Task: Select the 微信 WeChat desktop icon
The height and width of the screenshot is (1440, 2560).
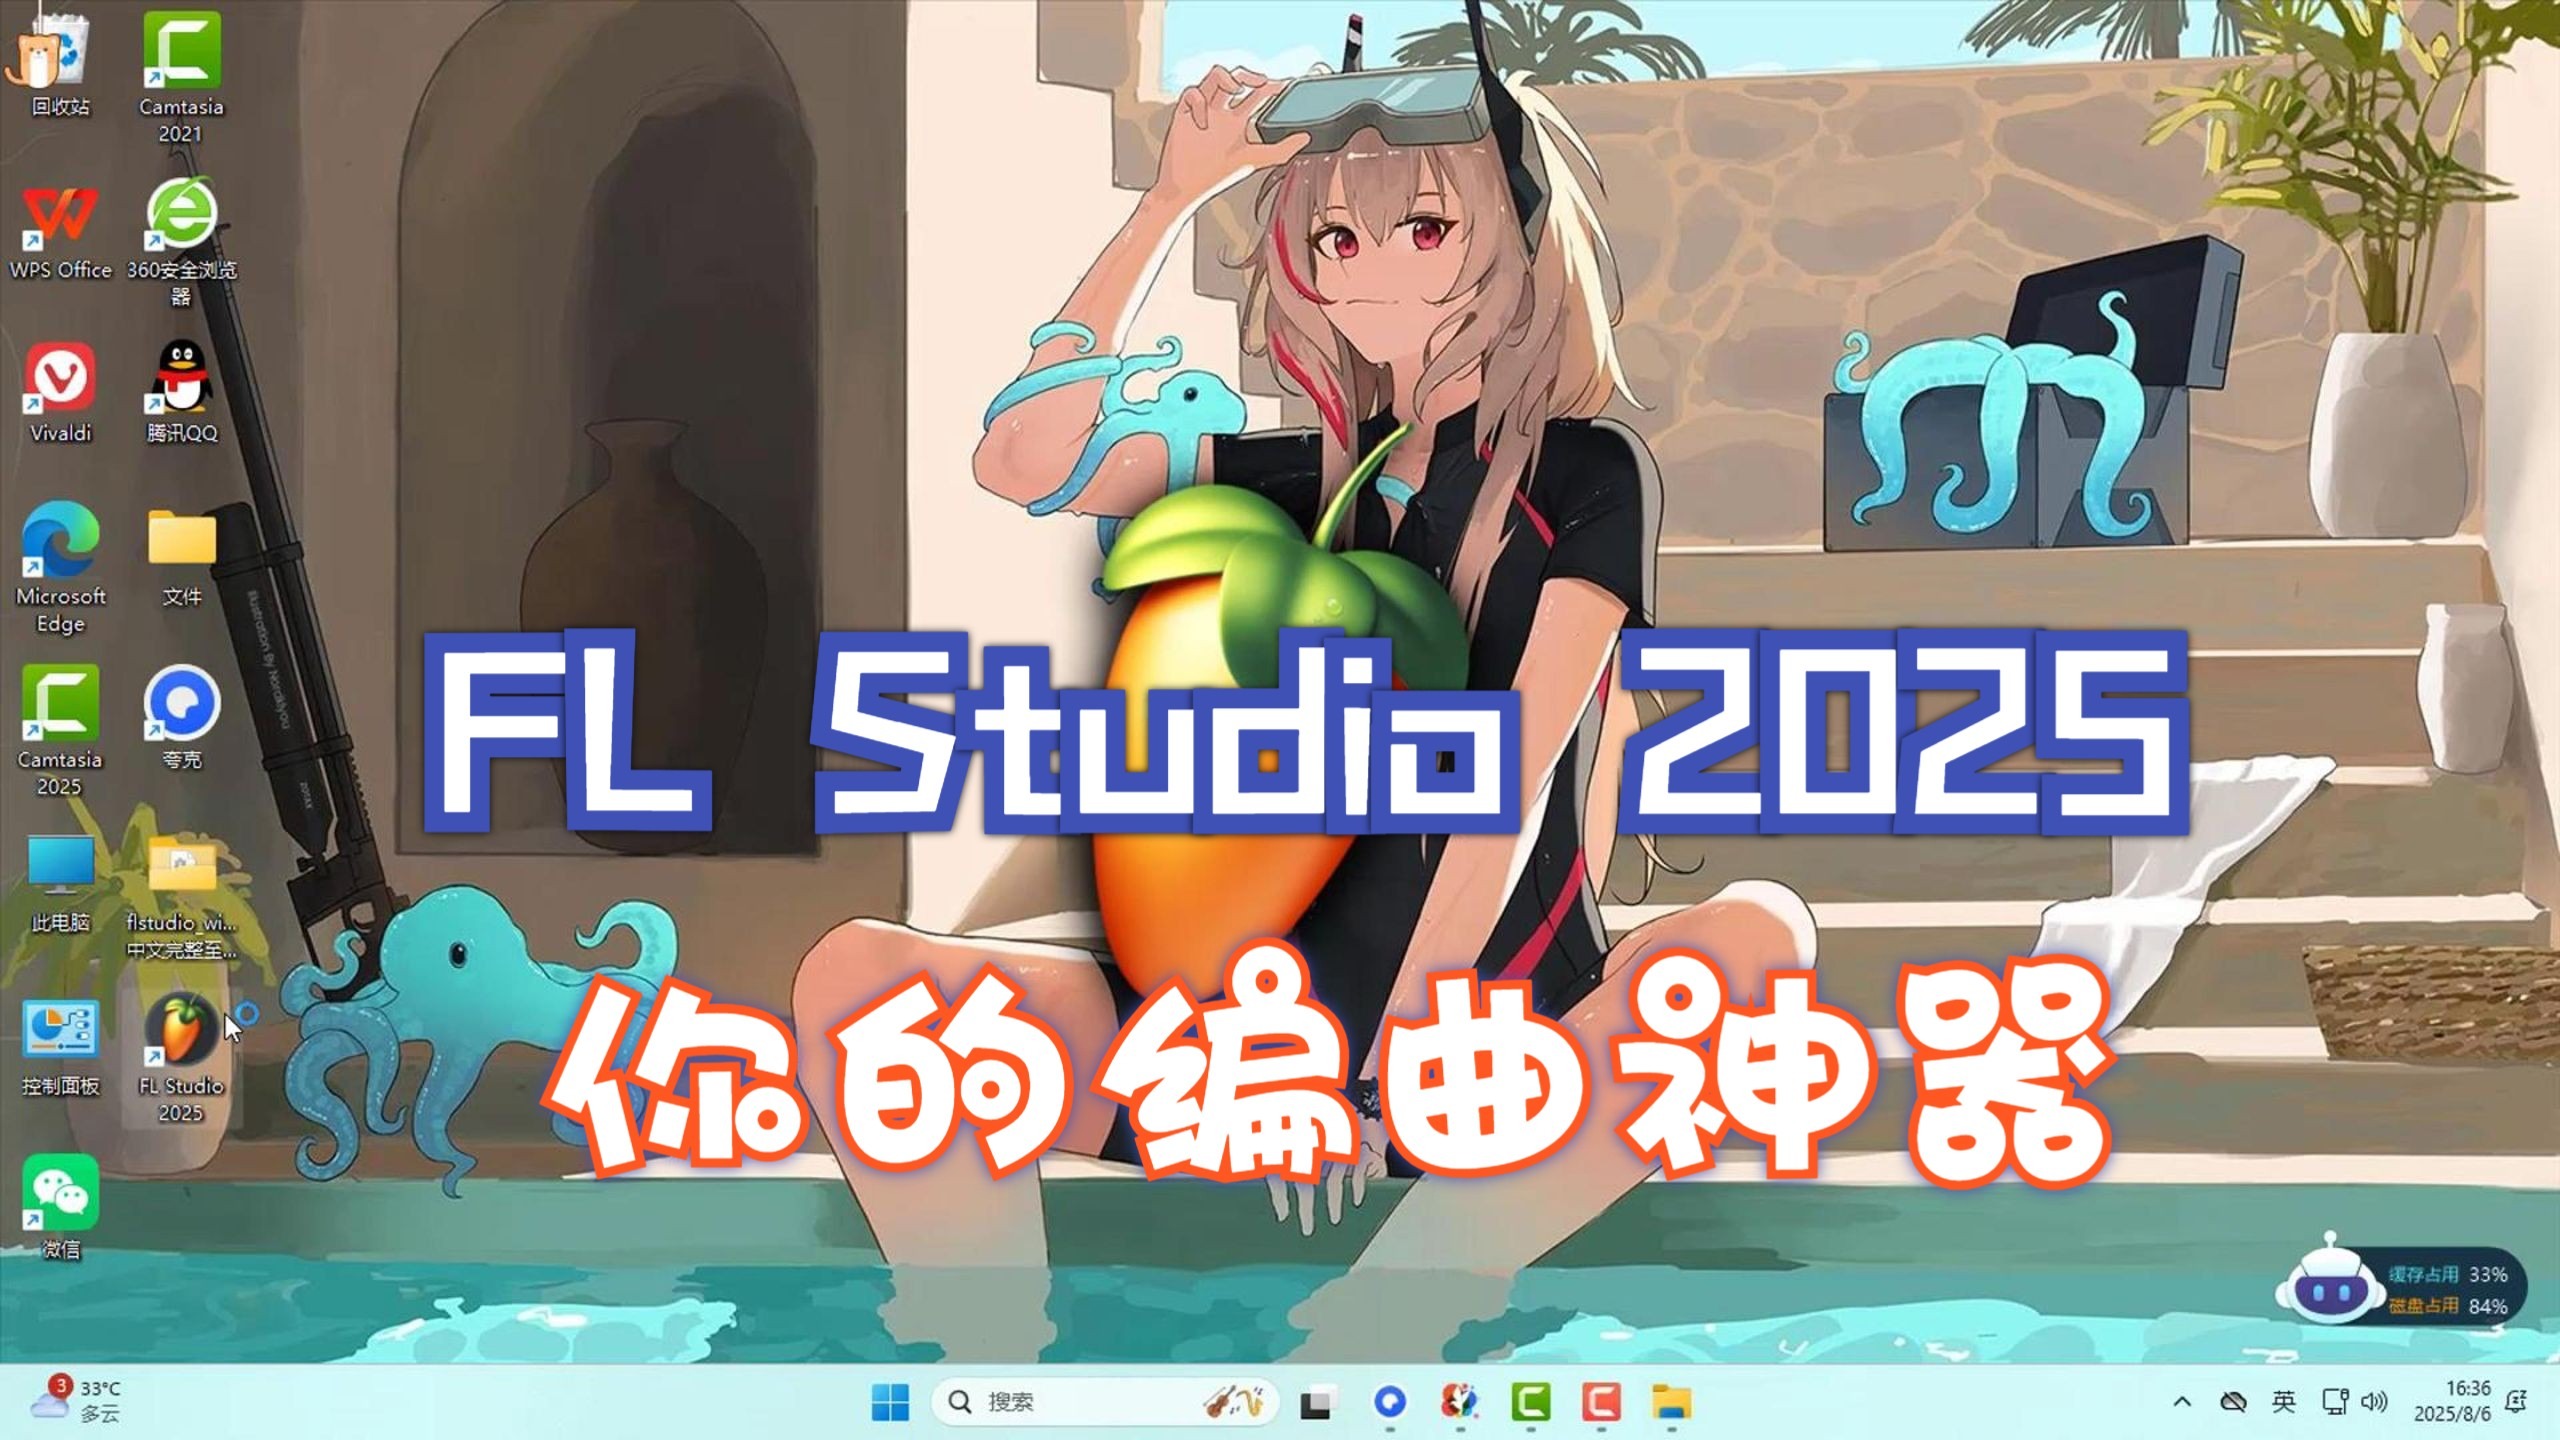Action: 60,1208
